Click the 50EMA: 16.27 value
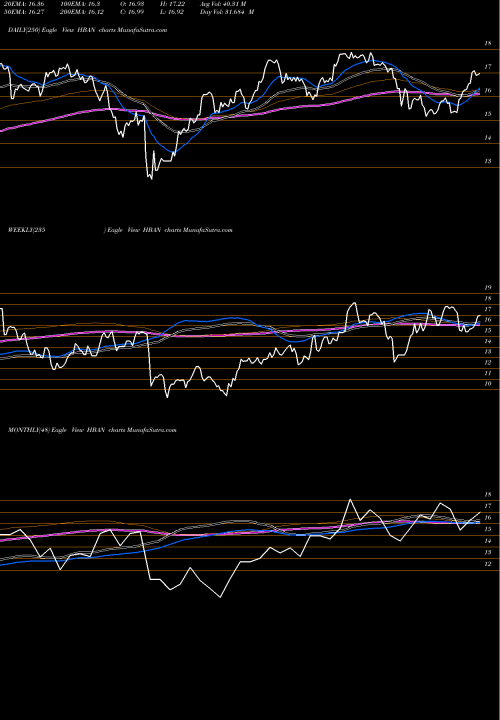This screenshot has width=500, height=720. click(x=22, y=12)
